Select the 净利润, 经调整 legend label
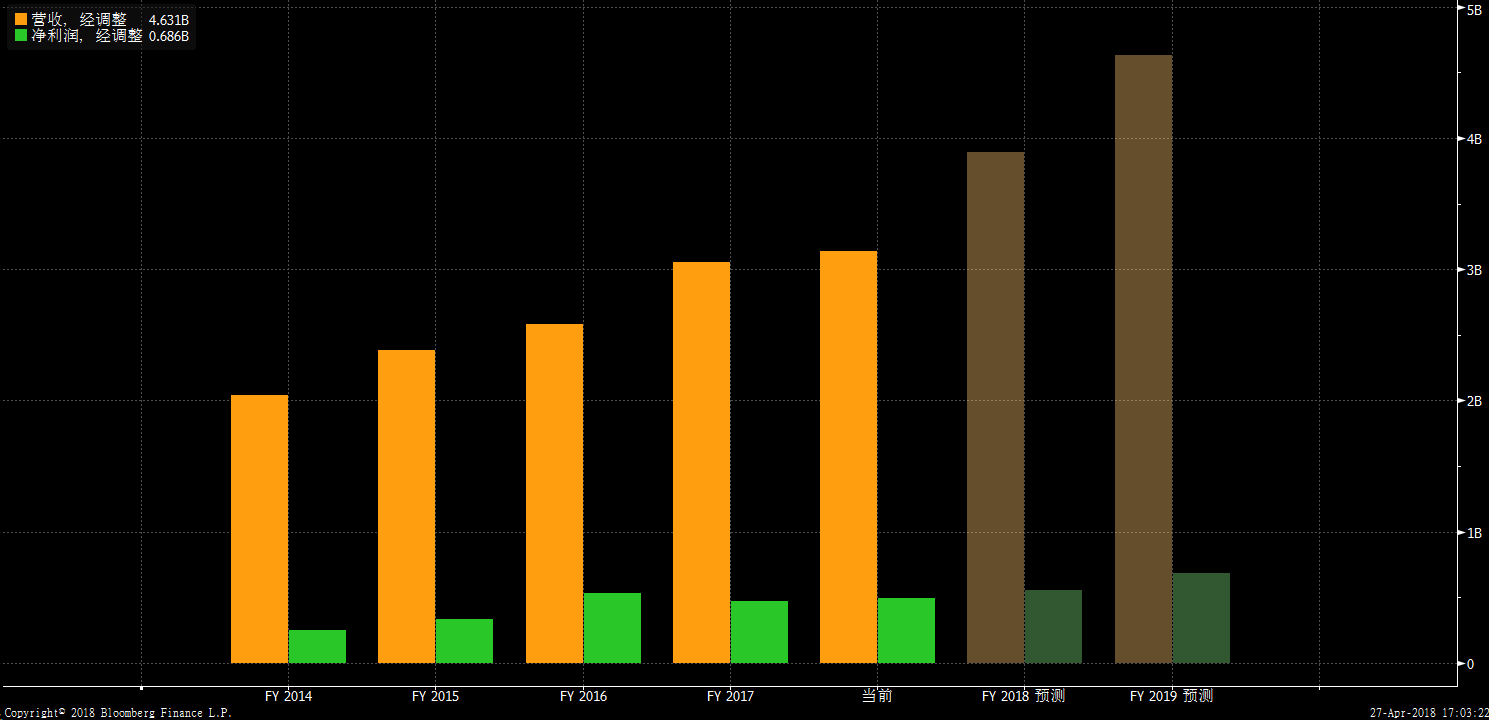 [x=86, y=36]
